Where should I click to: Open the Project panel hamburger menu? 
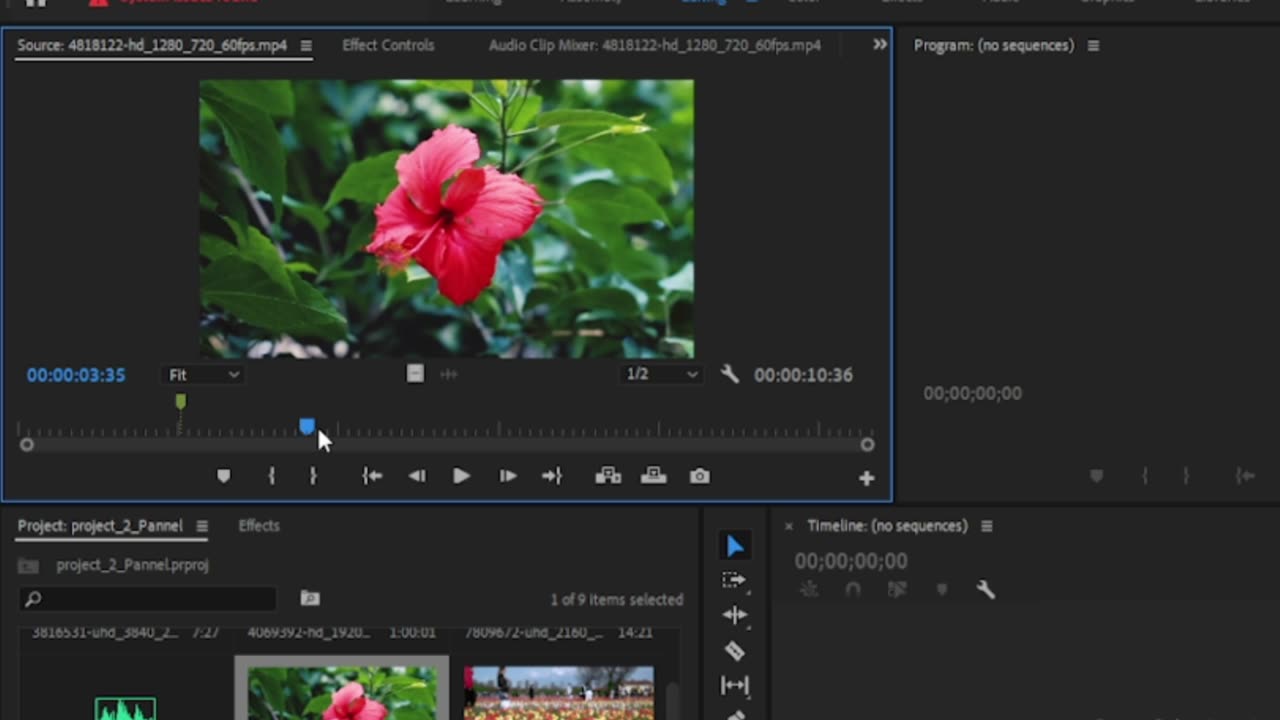tap(202, 526)
